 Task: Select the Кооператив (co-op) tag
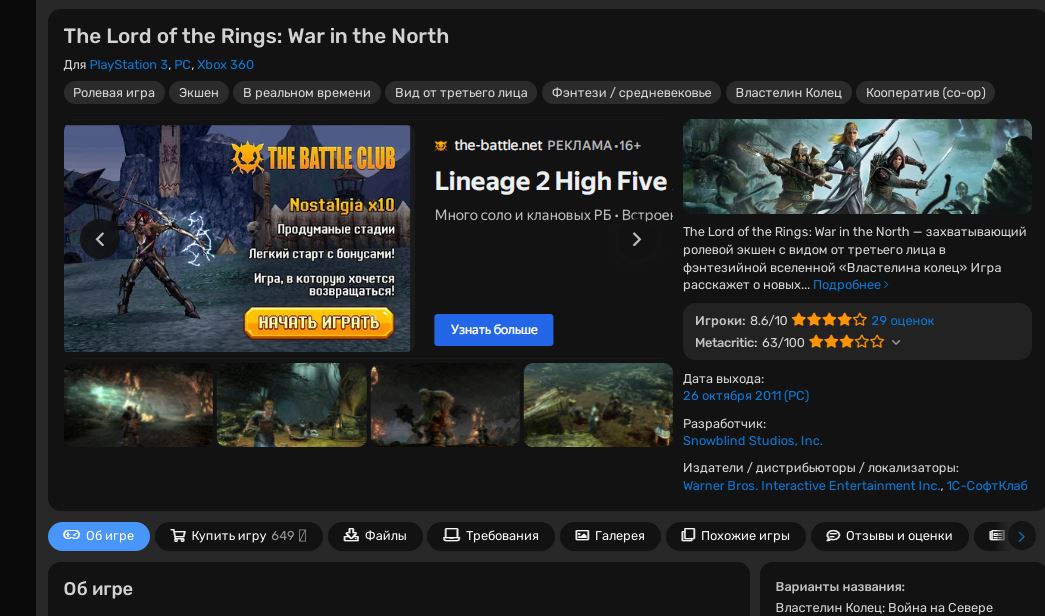926,93
